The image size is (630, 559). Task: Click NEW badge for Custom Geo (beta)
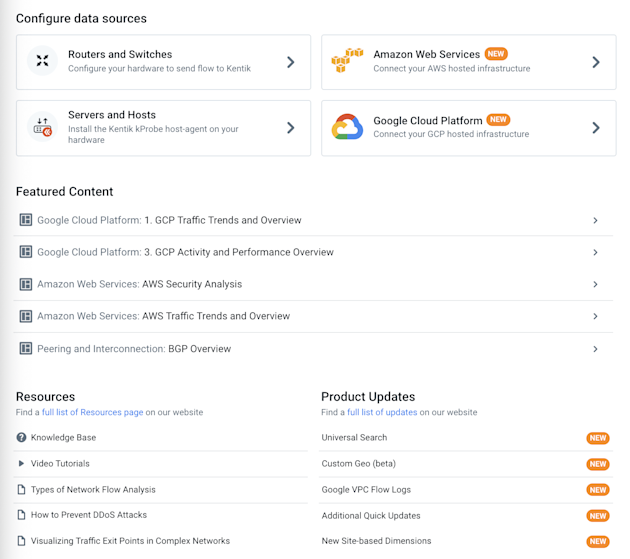click(598, 464)
